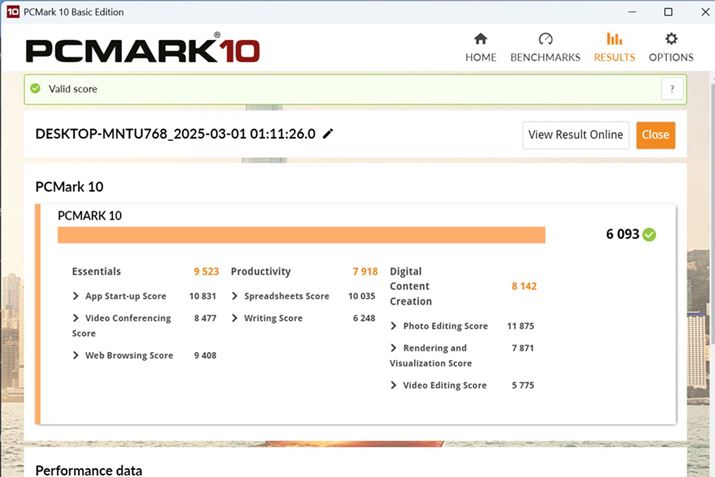Click the Options gear icon
The image size is (715, 477).
[x=671, y=39]
